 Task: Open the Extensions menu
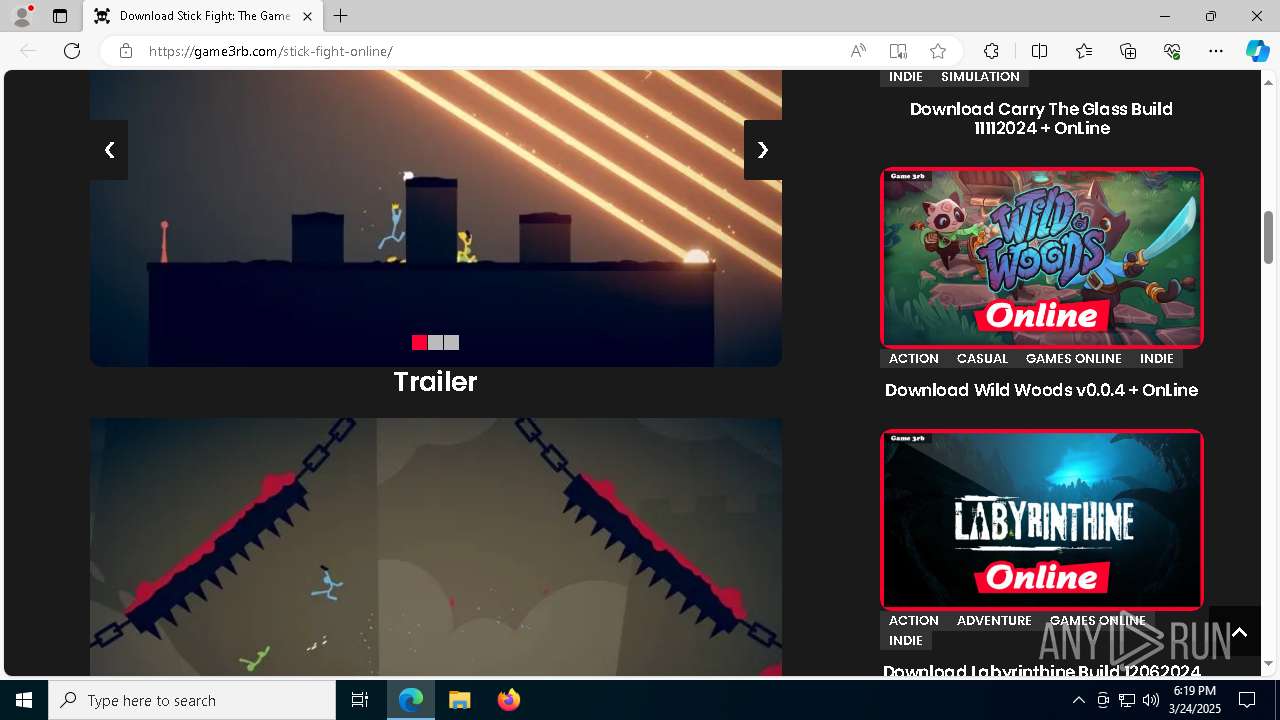[991, 51]
